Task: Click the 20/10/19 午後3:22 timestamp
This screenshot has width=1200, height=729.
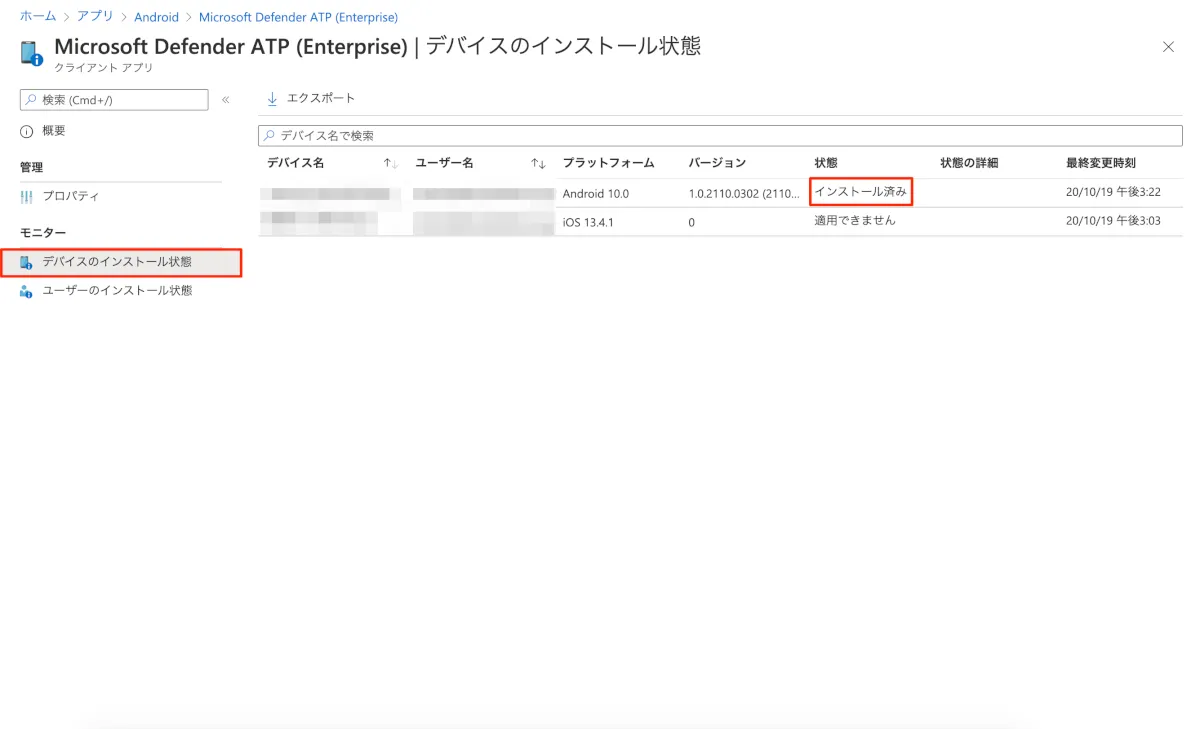Action: (1113, 193)
